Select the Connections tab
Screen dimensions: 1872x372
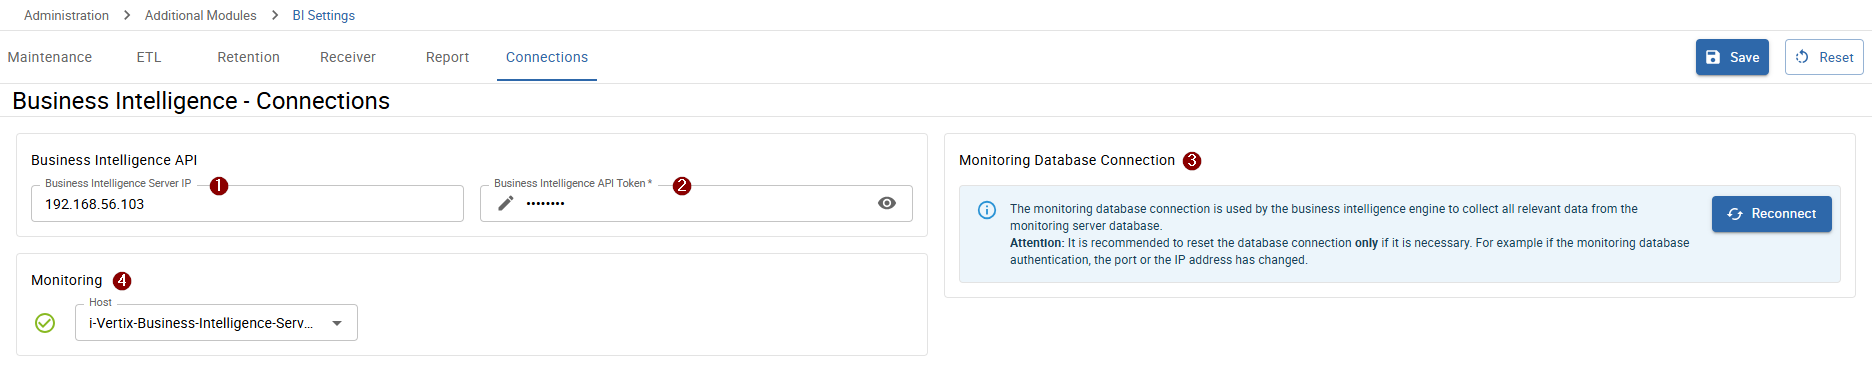coord(547,57)
